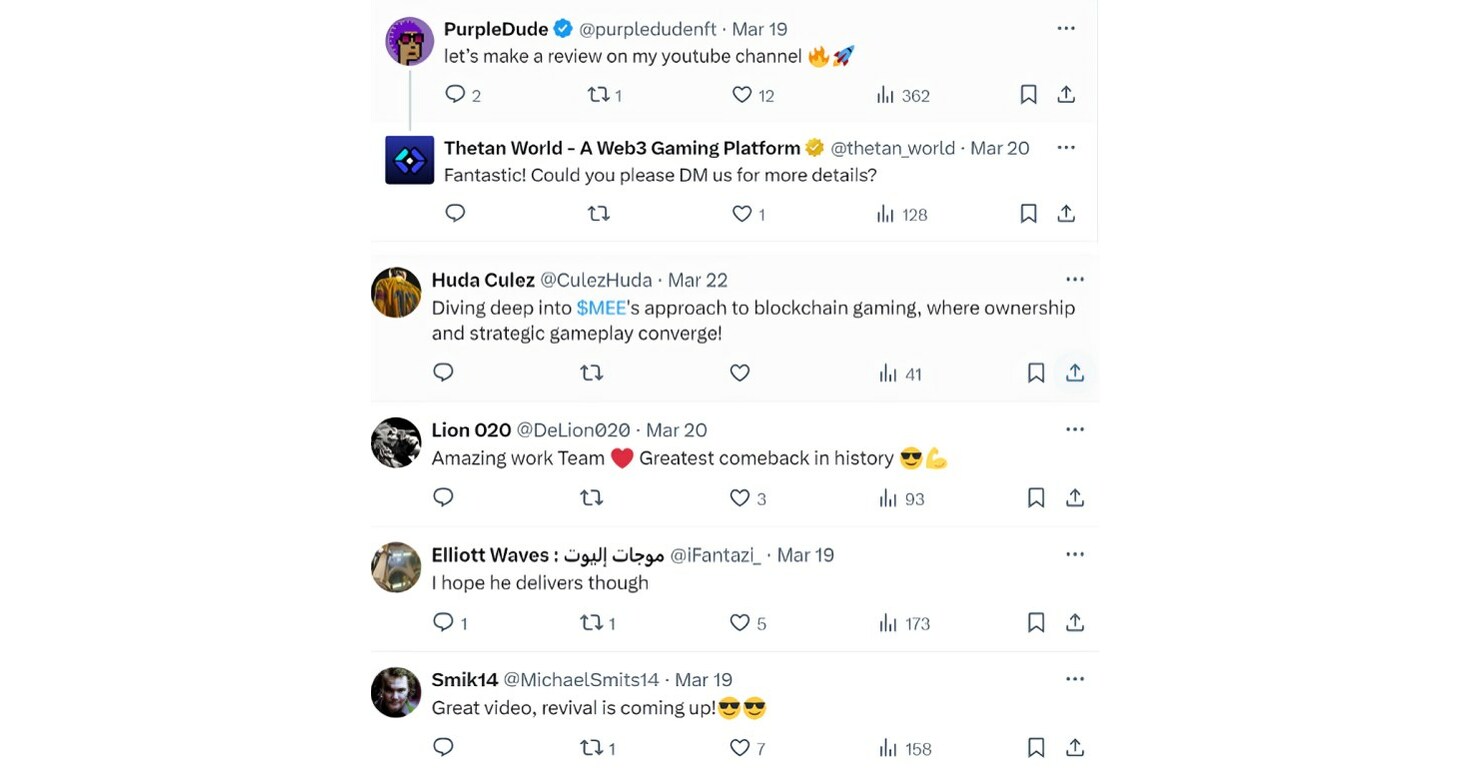Open @thetan_world profile handle
The height and width of the screenshot is (769, 1471).
pyautogui.click(x=893, y=148)
